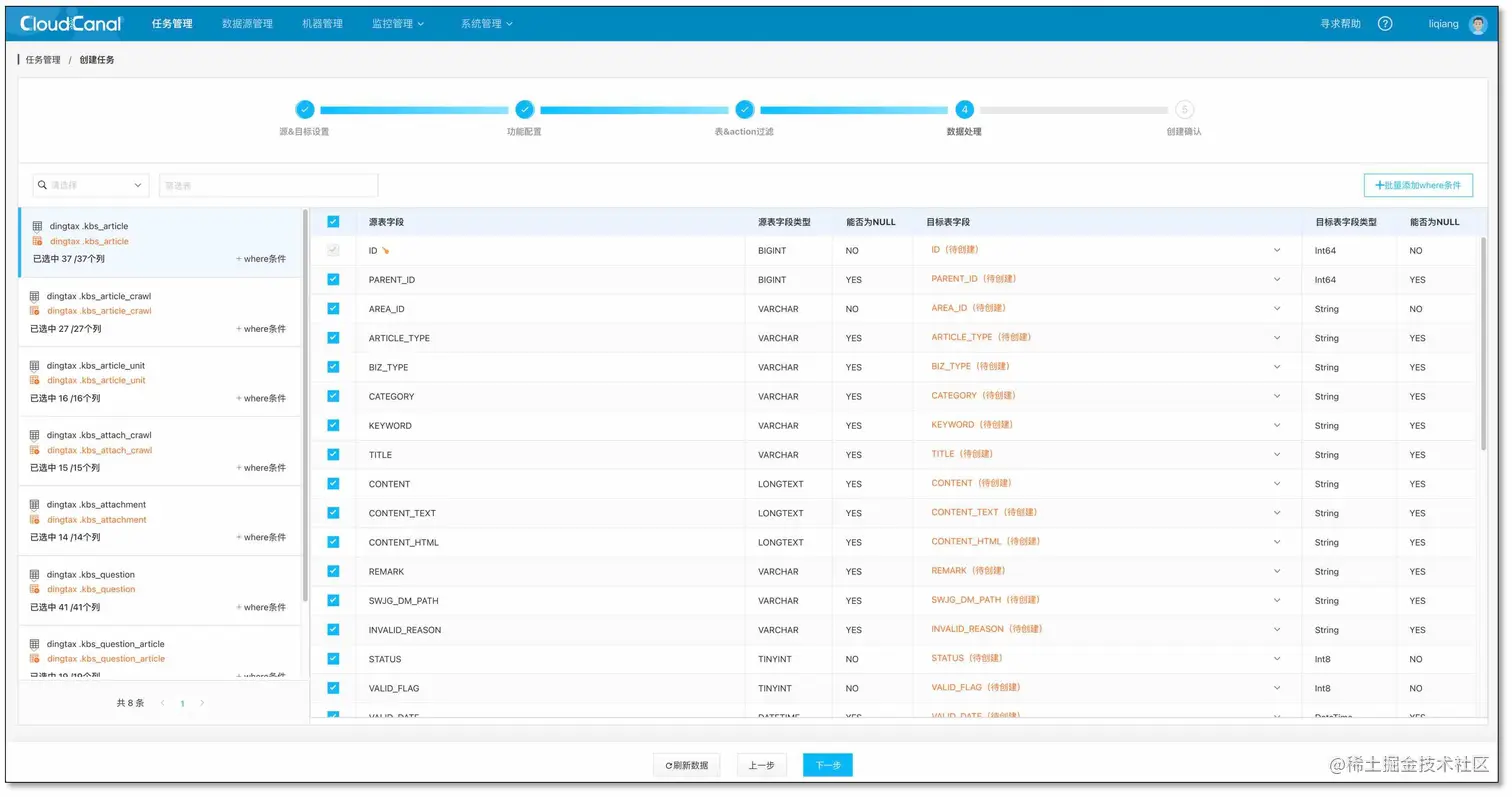The width and height of the screenshot is (1512, 797).
Task: Click the step 1 checkmark circle
Action: point(305,110)
